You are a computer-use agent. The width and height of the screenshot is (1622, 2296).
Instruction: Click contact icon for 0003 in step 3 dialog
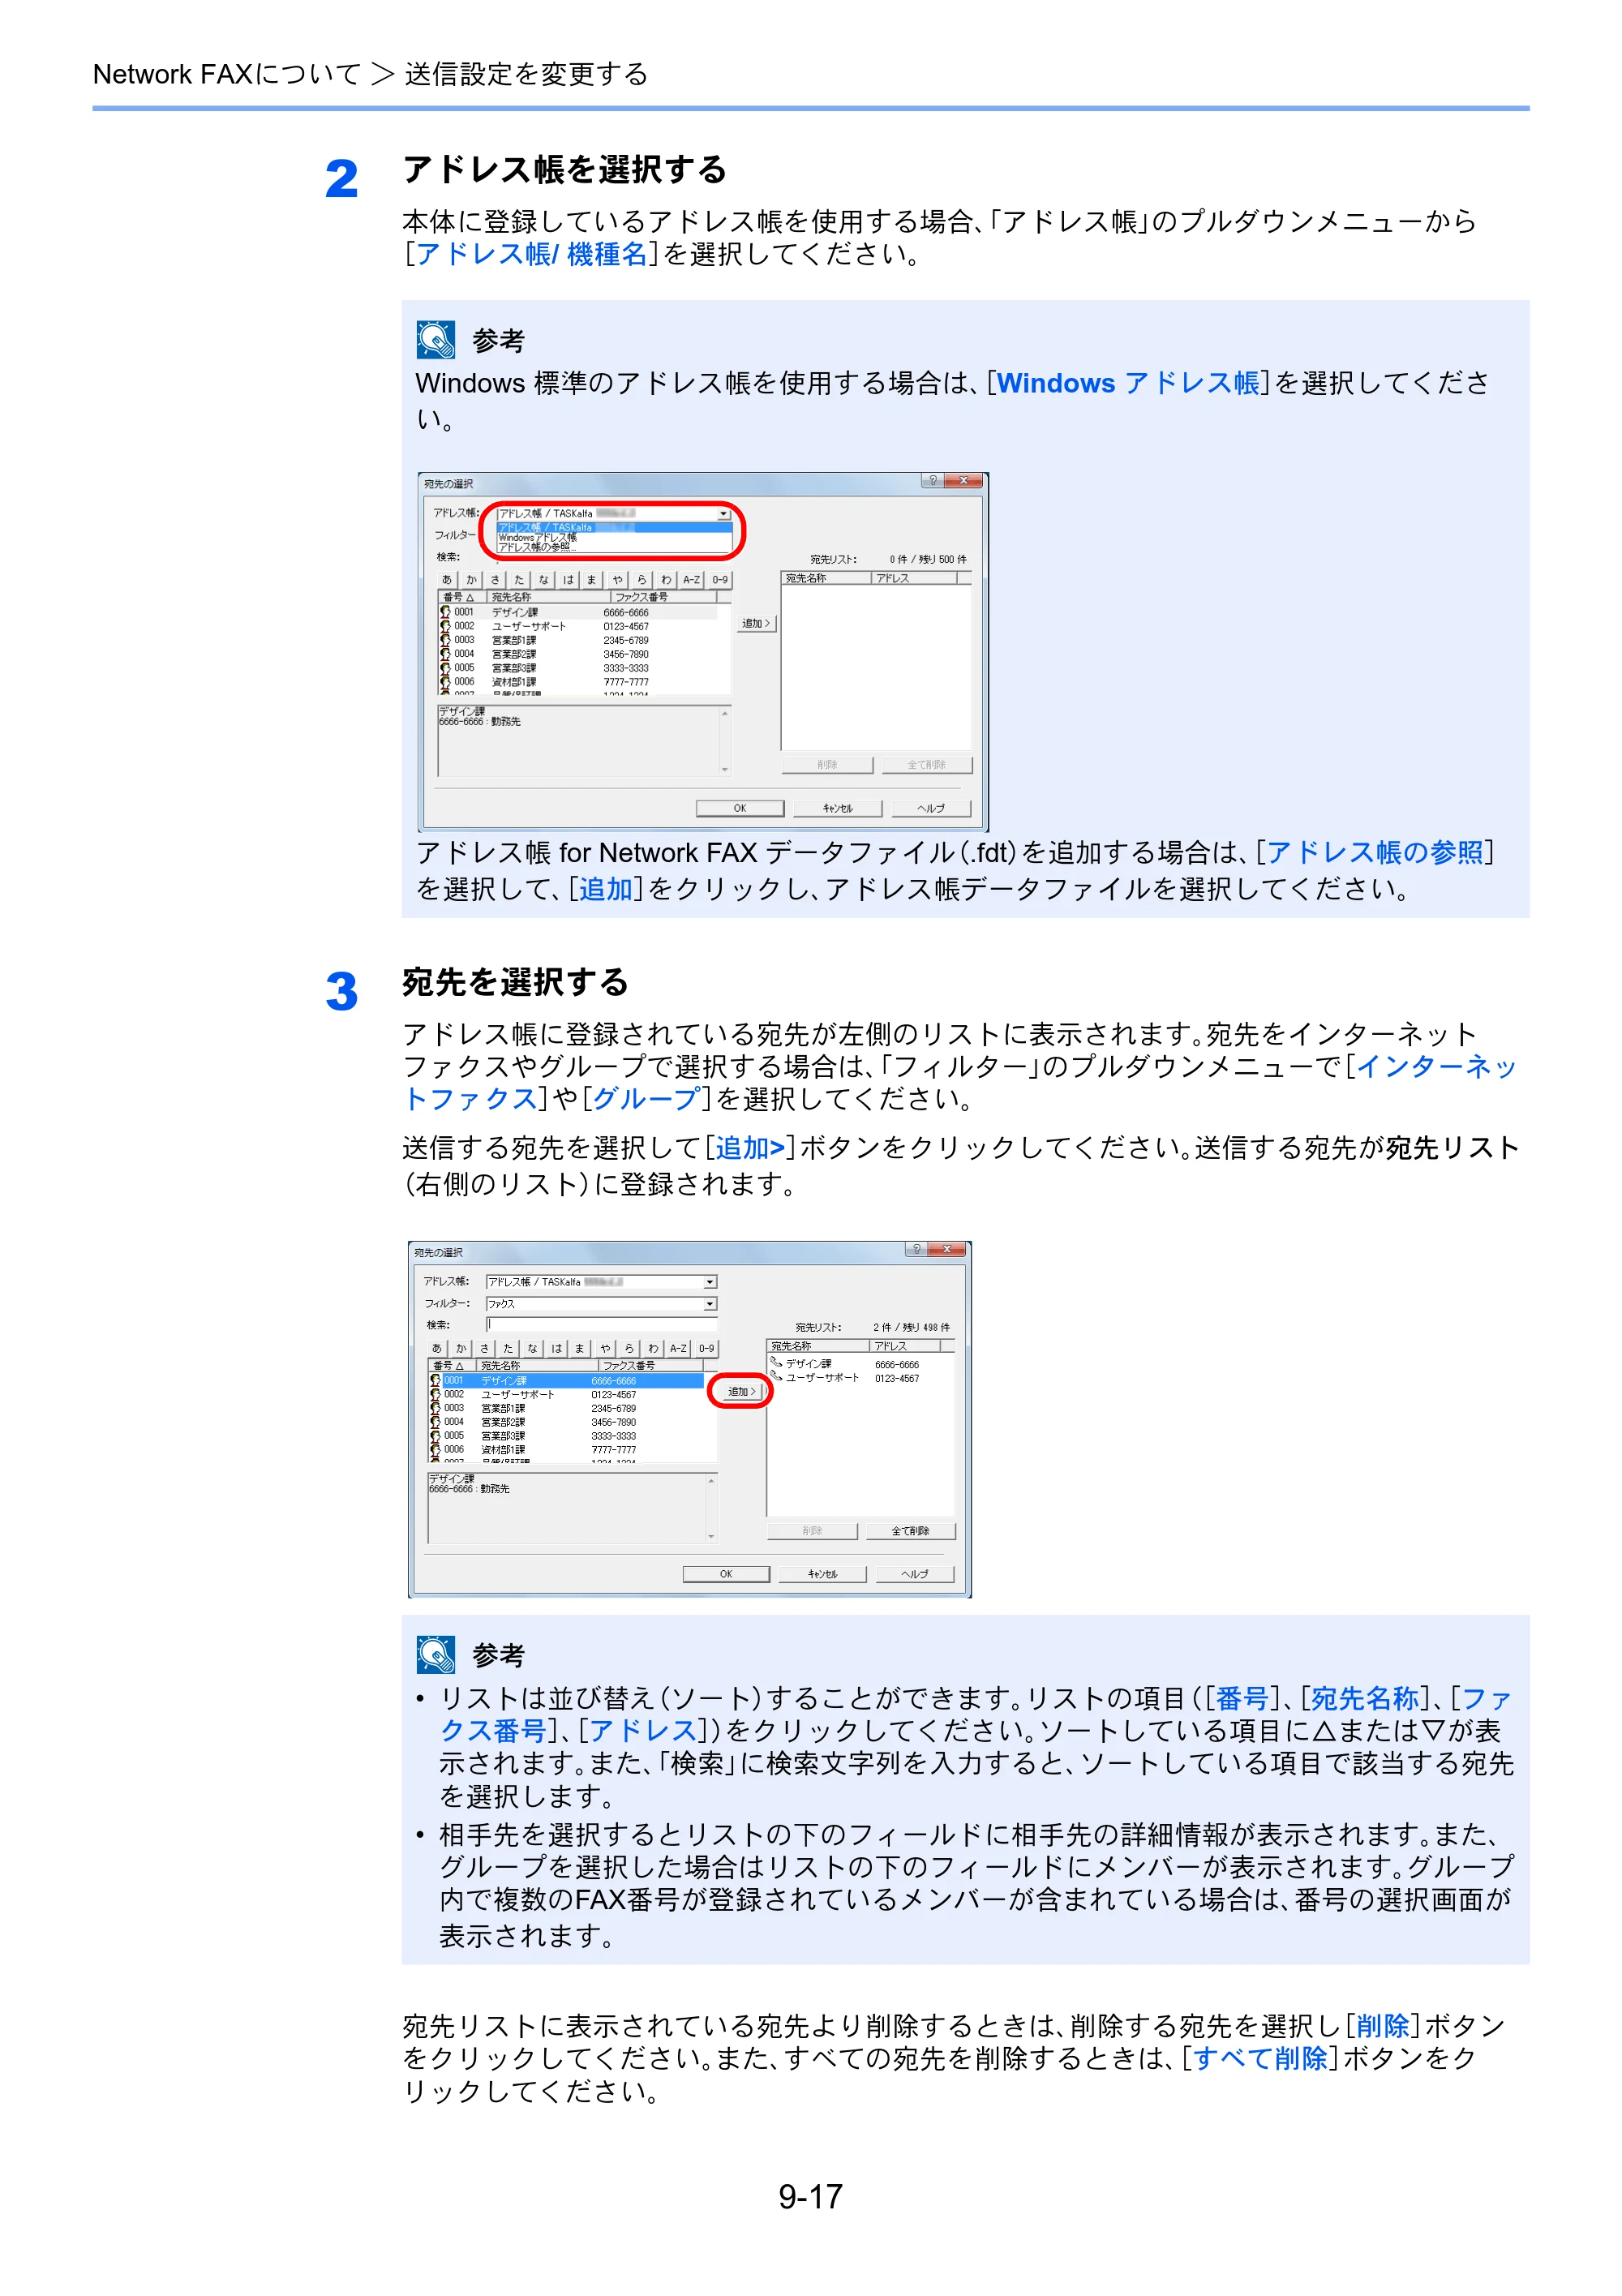pos(435,1408)
